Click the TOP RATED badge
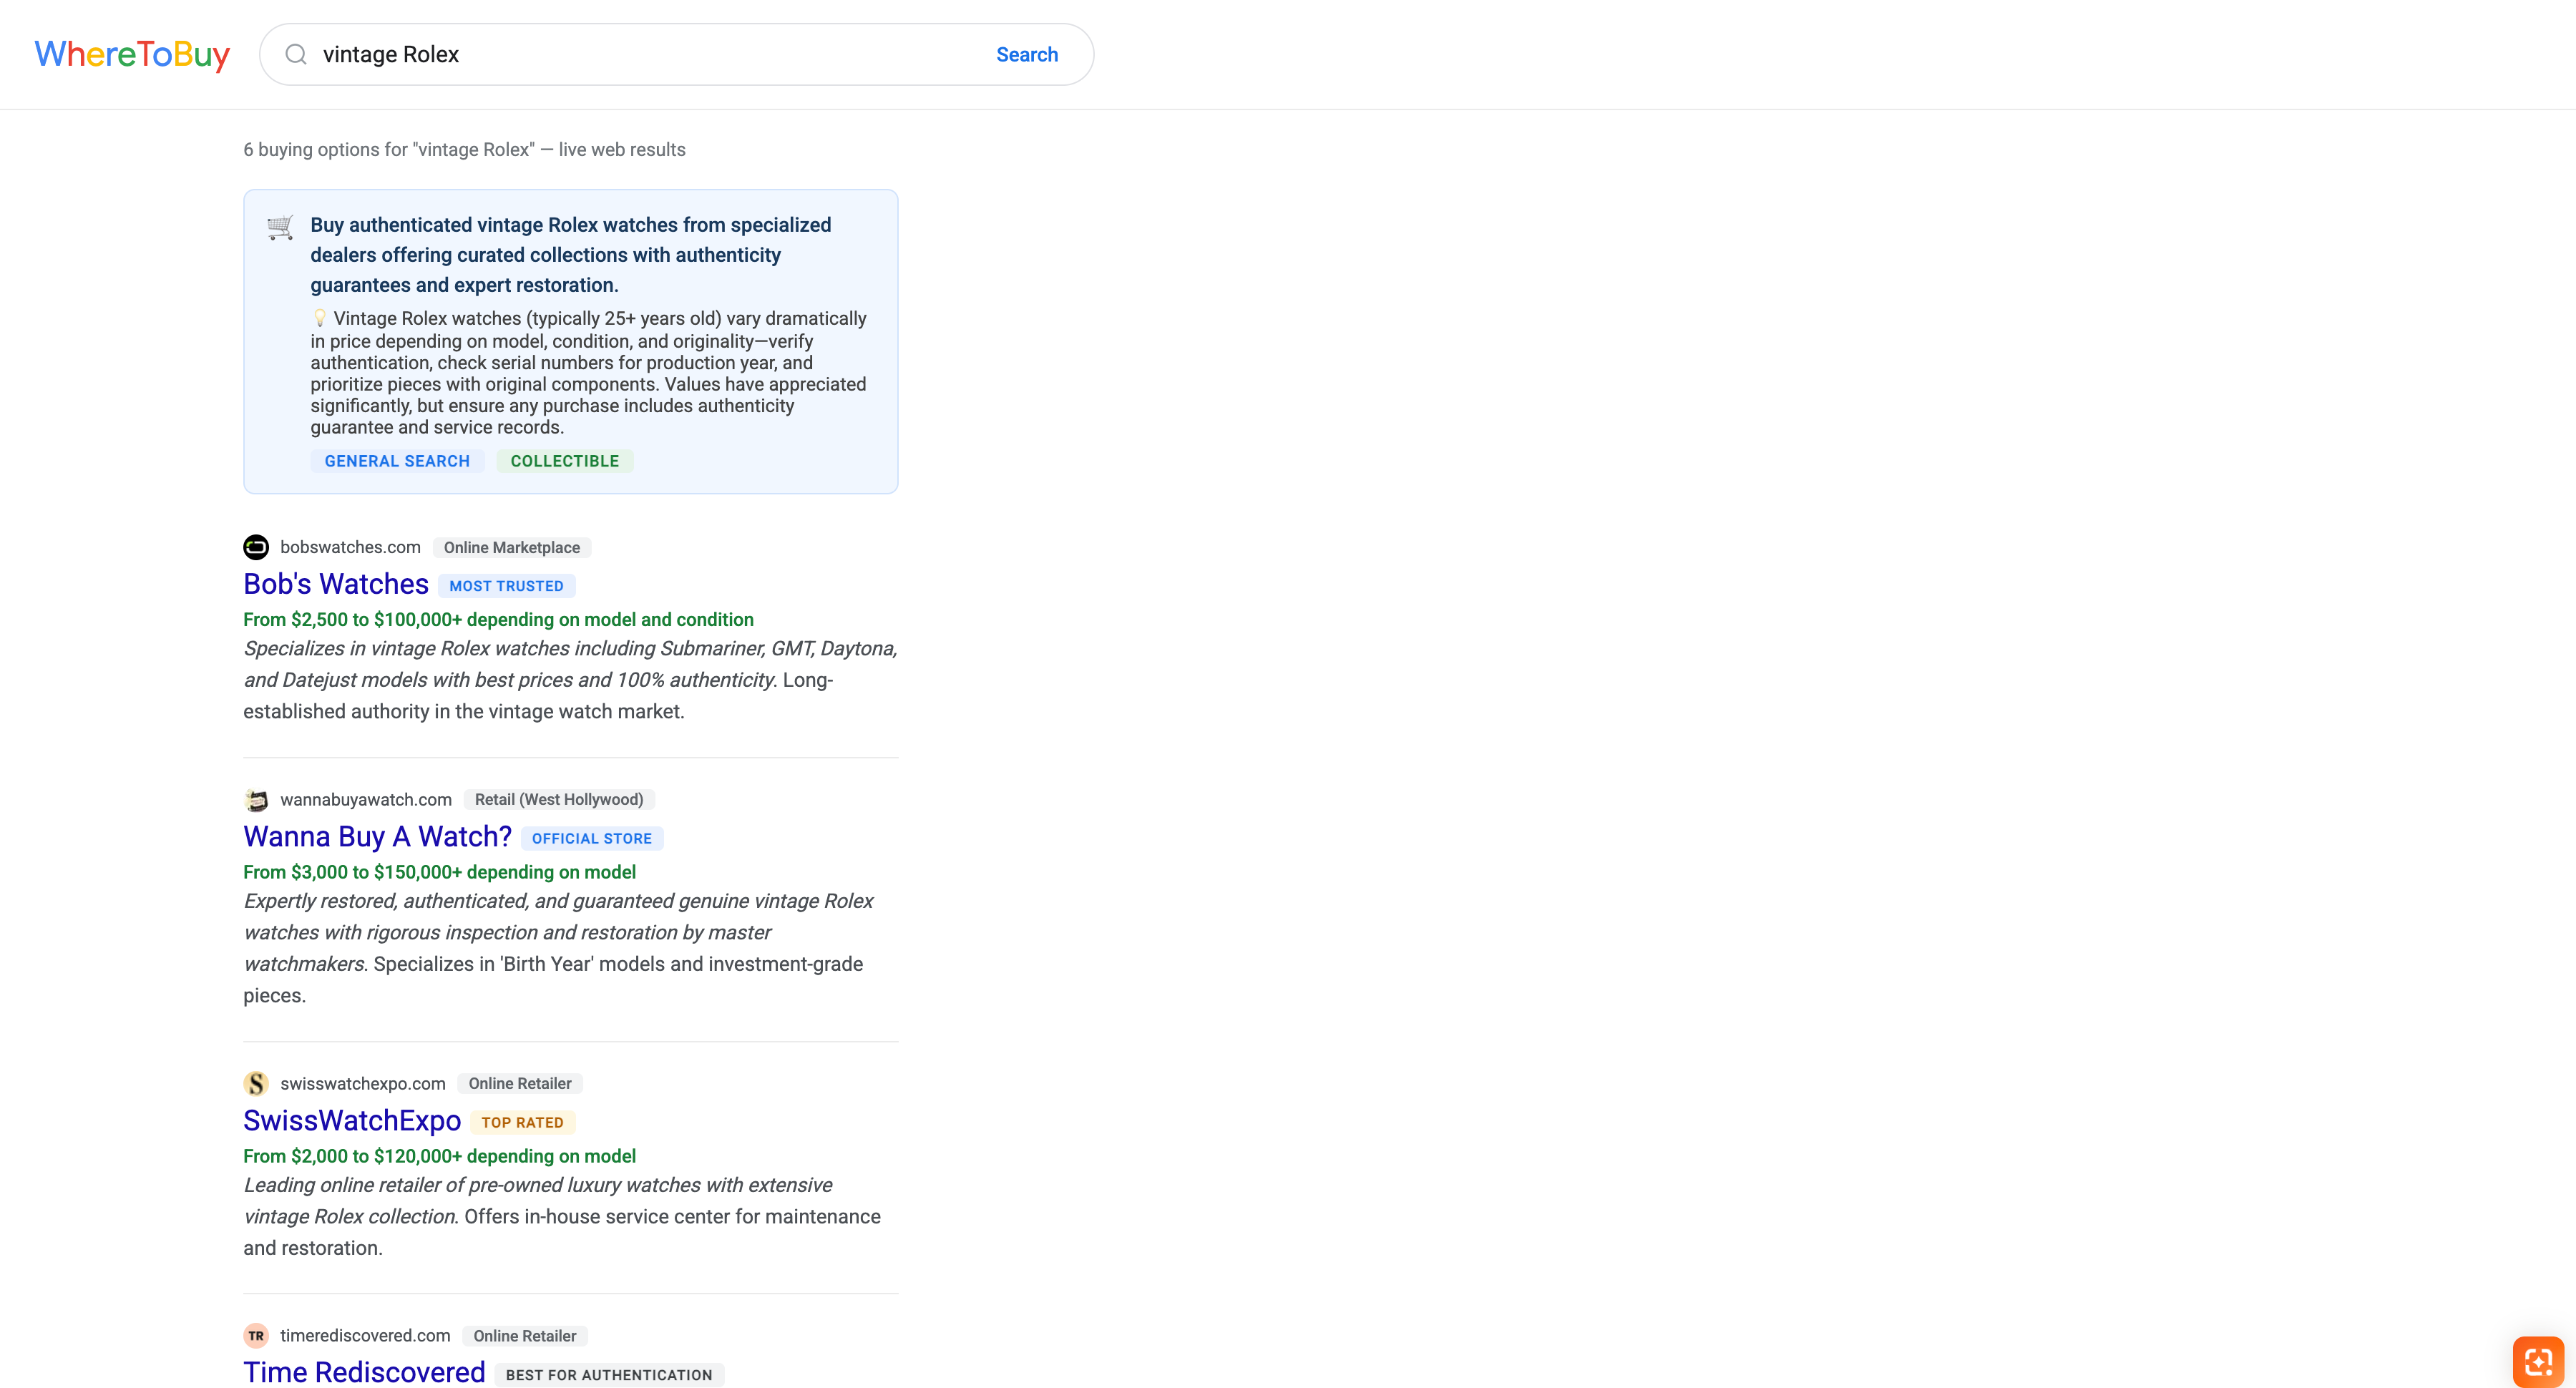 click(x=522, y=1122)
